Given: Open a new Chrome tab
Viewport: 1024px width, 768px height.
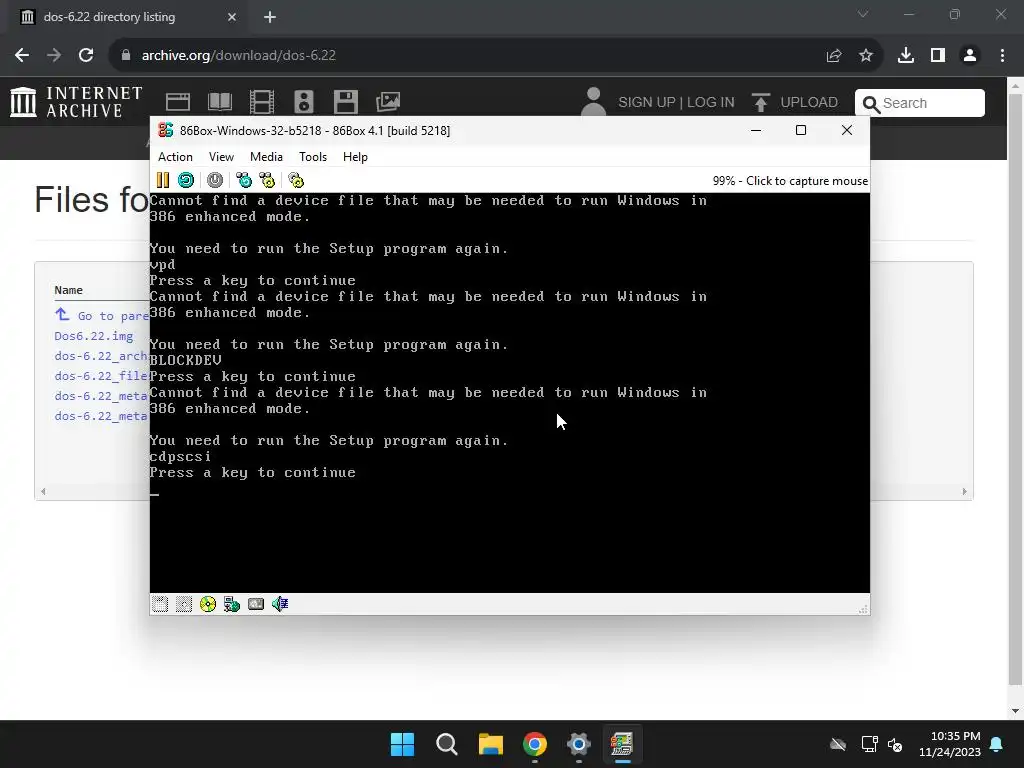Looking at the screenshot, I should coord(270,17).
